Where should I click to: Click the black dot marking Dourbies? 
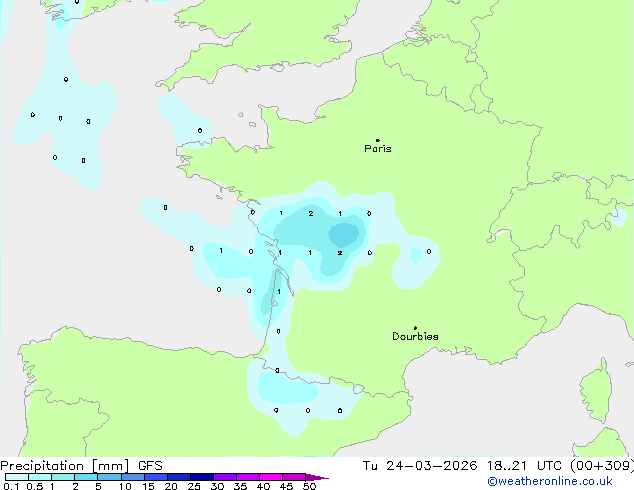click(x=415, y=328)
